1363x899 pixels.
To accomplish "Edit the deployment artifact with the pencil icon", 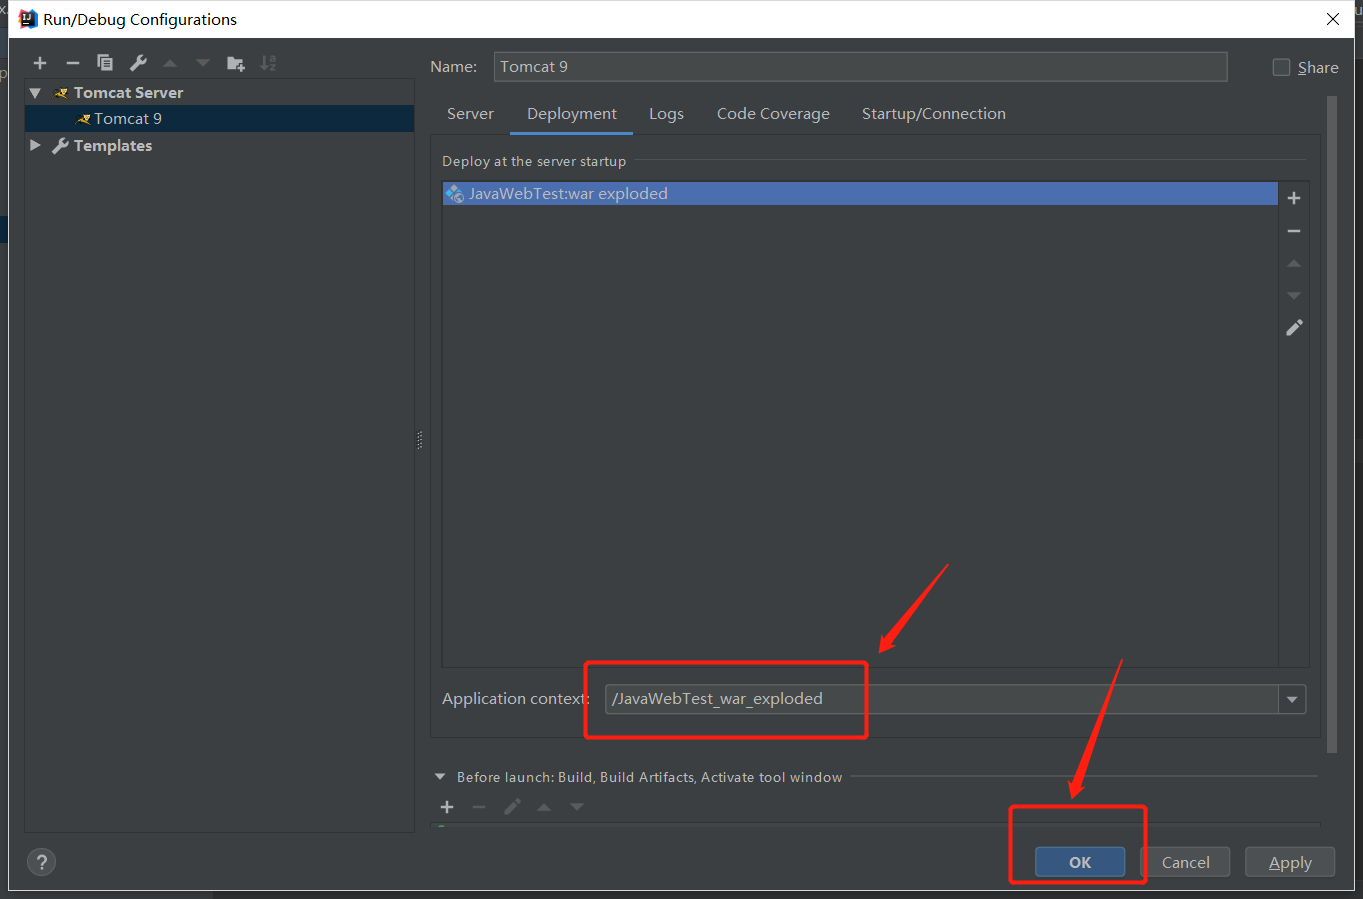I will [1293, 327].
